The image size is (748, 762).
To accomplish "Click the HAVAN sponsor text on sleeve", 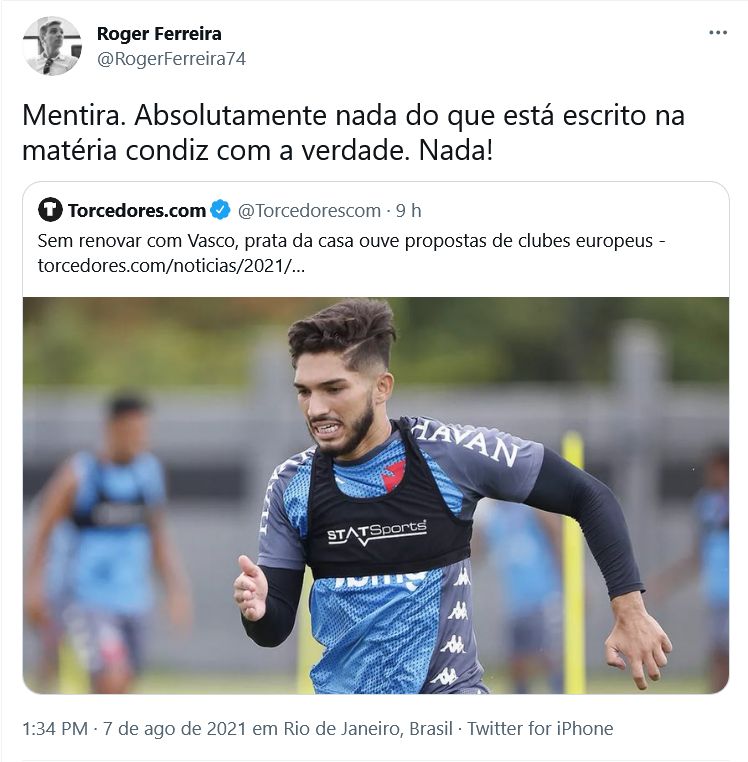I will click(467, 440).
